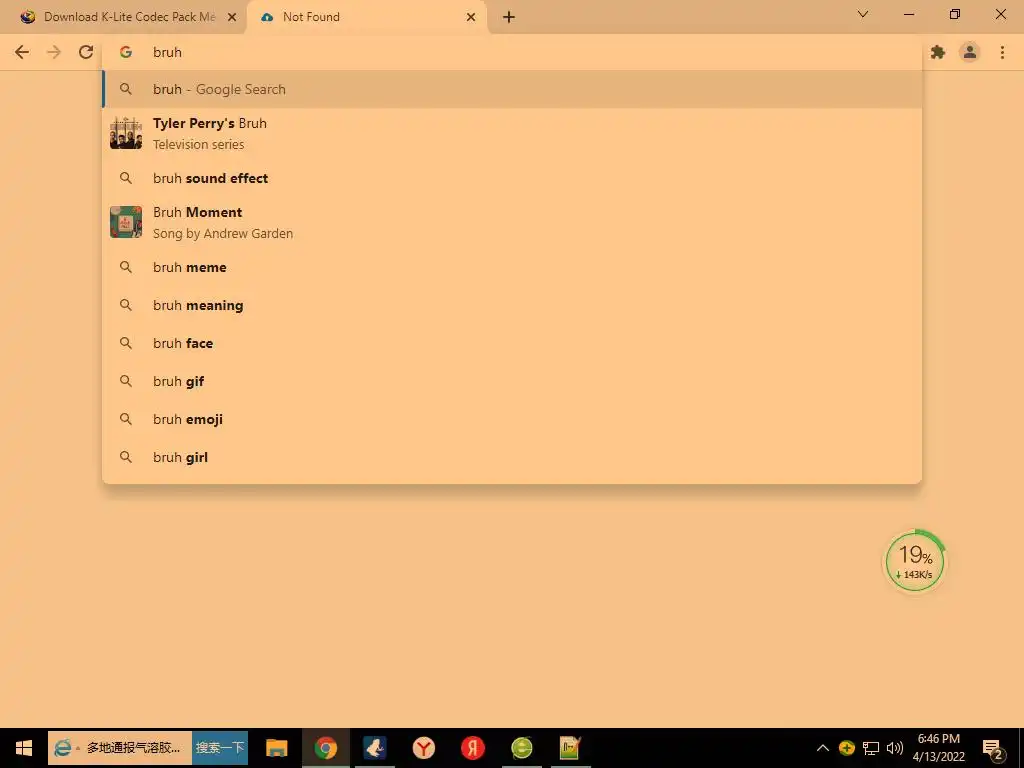Click Tyler Perry's Bruh thumbnail image

tap(126, 133)
